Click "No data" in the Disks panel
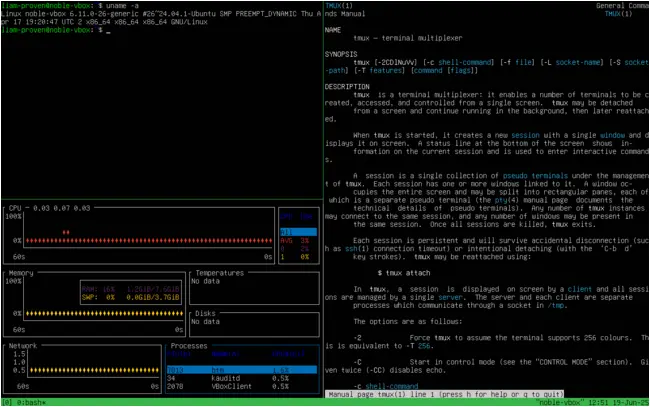The height and width of the screenshot is (407, 650). coord(206,322)
